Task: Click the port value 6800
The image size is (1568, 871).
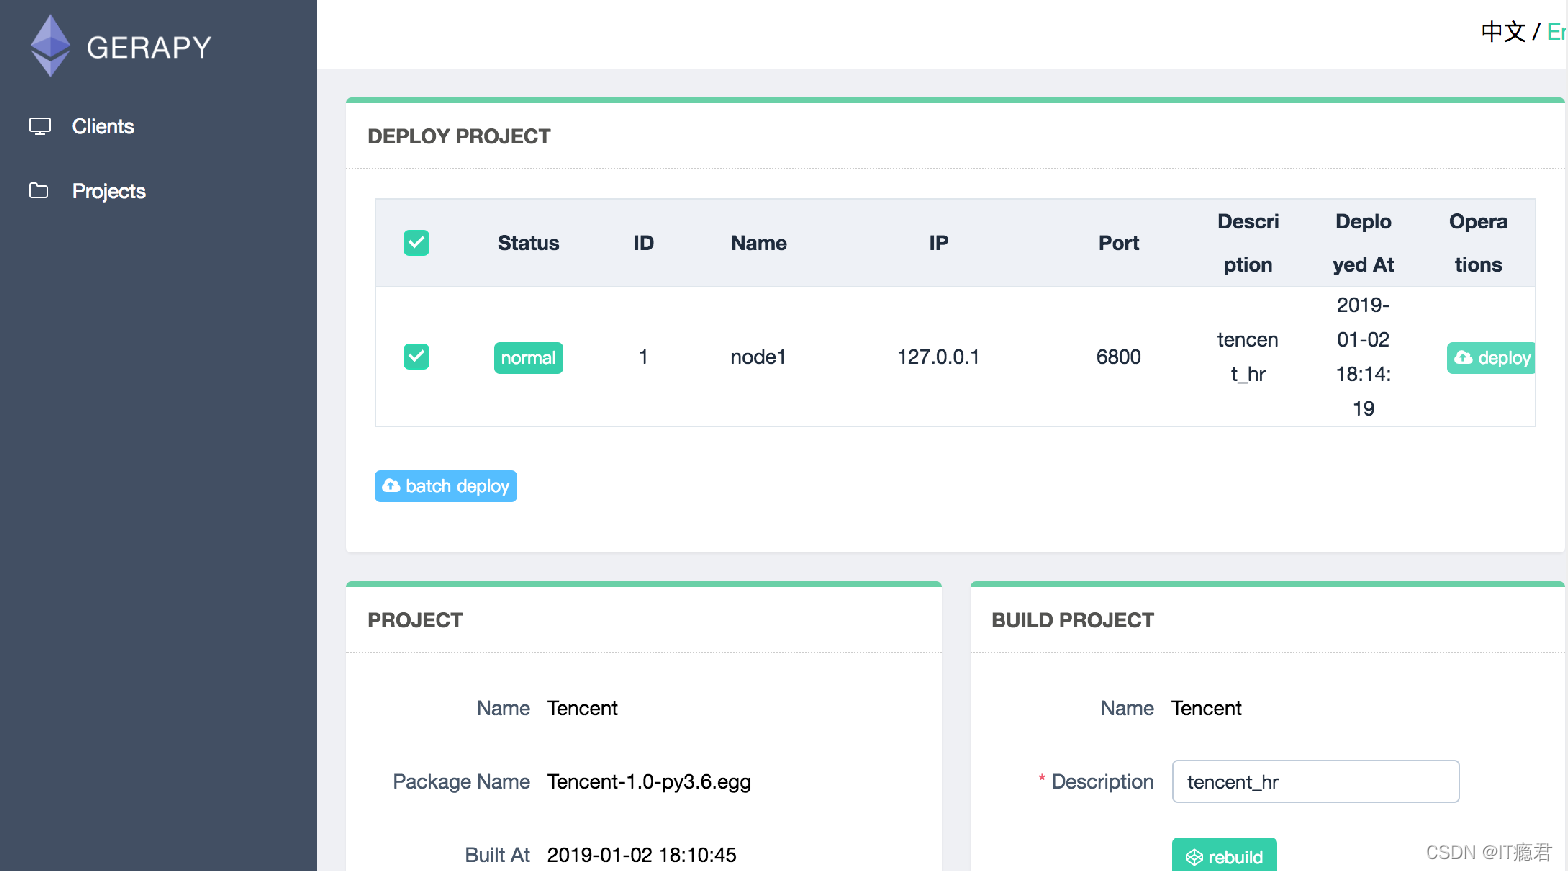Action: 1118,357
